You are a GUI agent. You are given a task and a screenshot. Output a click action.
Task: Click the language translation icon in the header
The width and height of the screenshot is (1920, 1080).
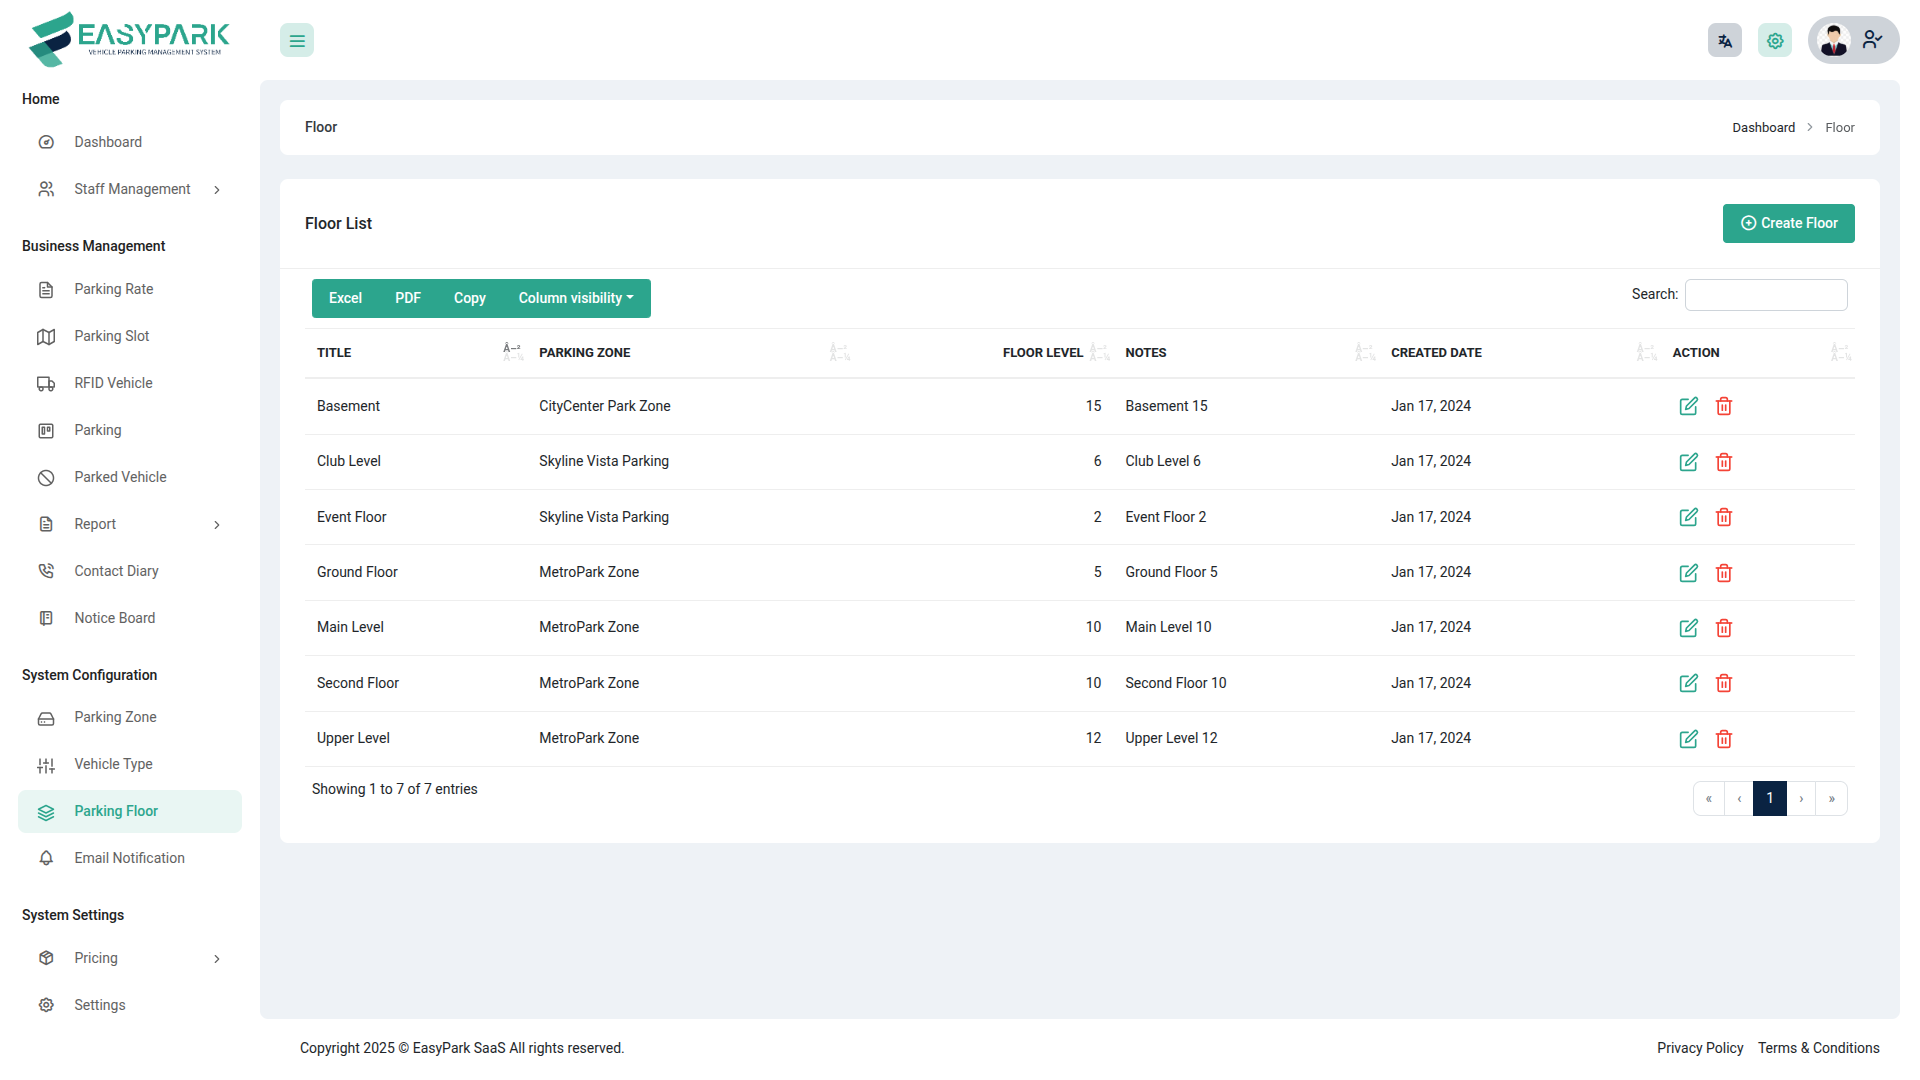[x=1724, y=40]
